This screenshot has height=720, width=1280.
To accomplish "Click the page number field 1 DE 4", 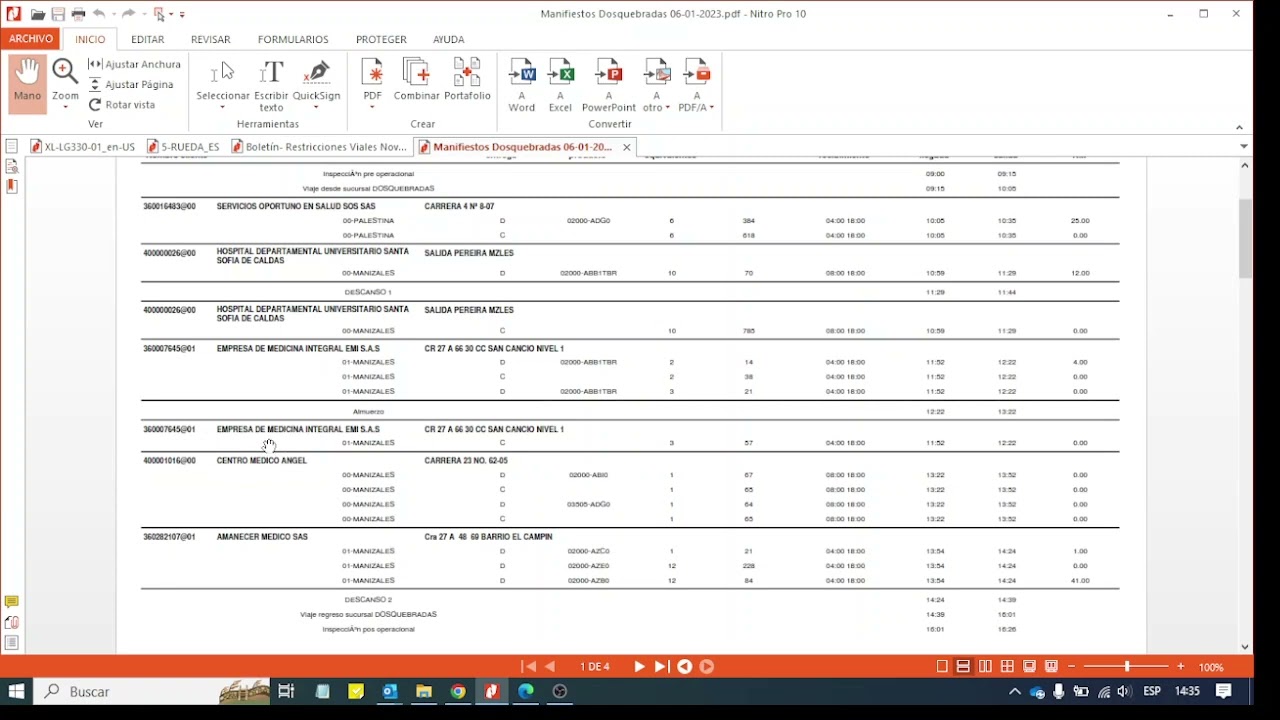I will pos(595,666).
